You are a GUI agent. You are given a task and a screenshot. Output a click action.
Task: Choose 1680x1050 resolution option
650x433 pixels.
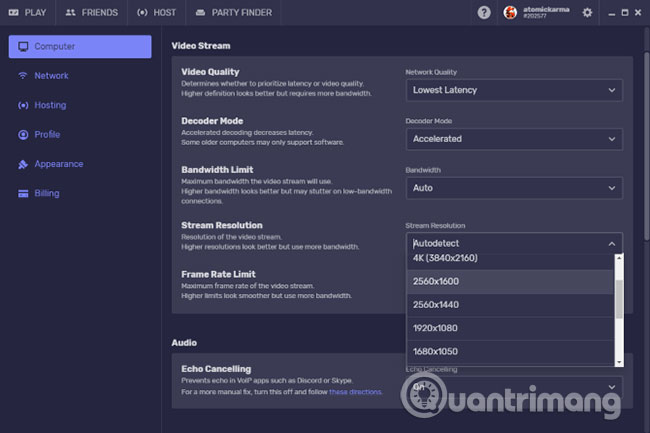510,352
